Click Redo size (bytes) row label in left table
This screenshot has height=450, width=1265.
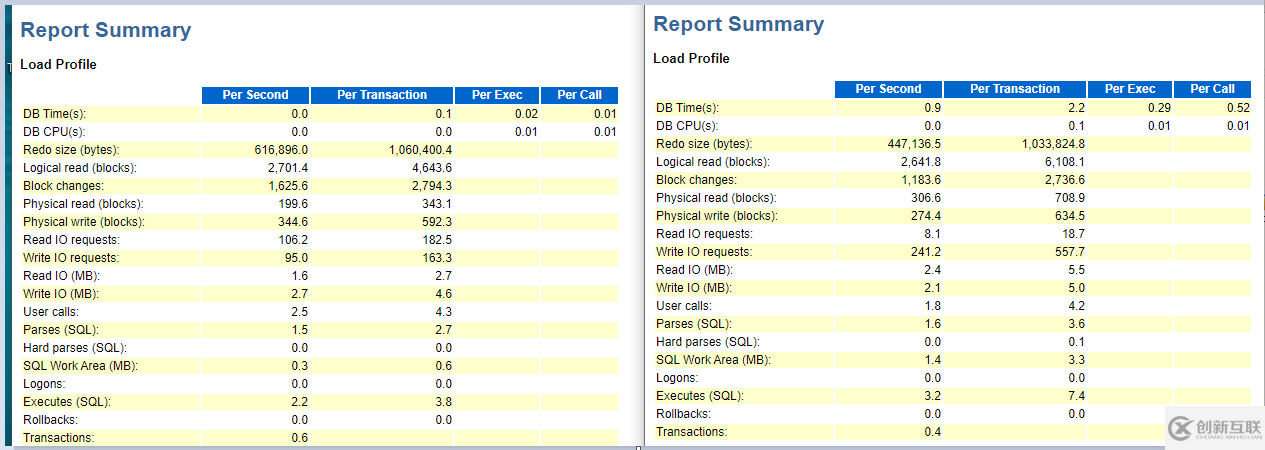click(x=68, y=150)
